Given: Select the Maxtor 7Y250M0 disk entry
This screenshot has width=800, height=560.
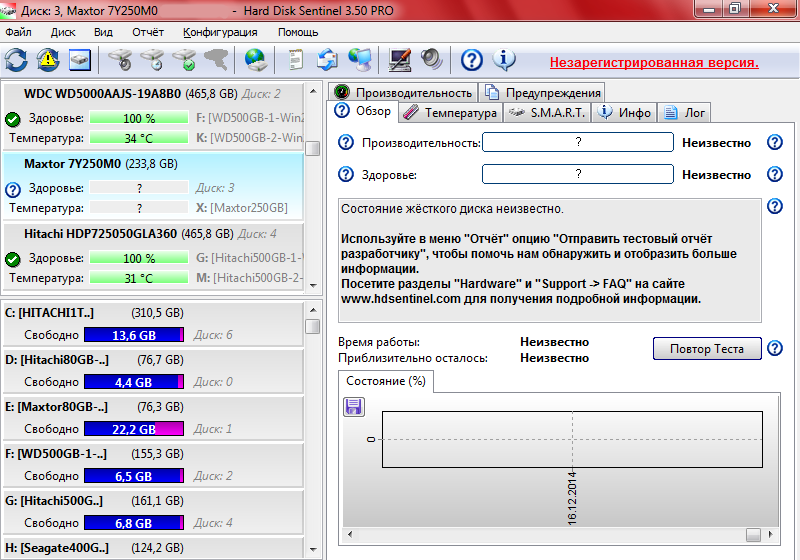Looking at the screenshot, I should [x=153, y=186].
